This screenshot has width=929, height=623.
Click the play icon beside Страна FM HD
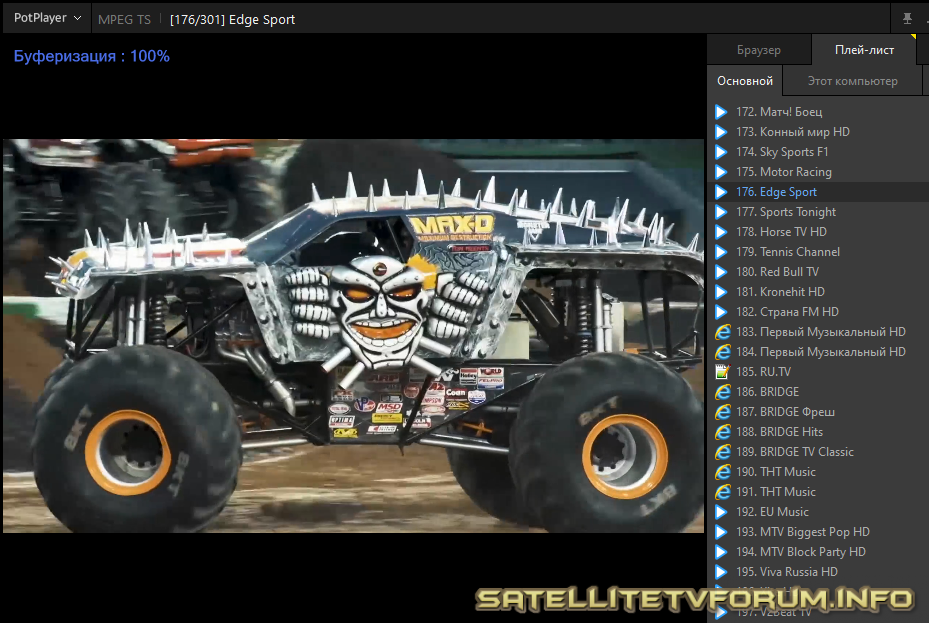click(x=721, y=312)
